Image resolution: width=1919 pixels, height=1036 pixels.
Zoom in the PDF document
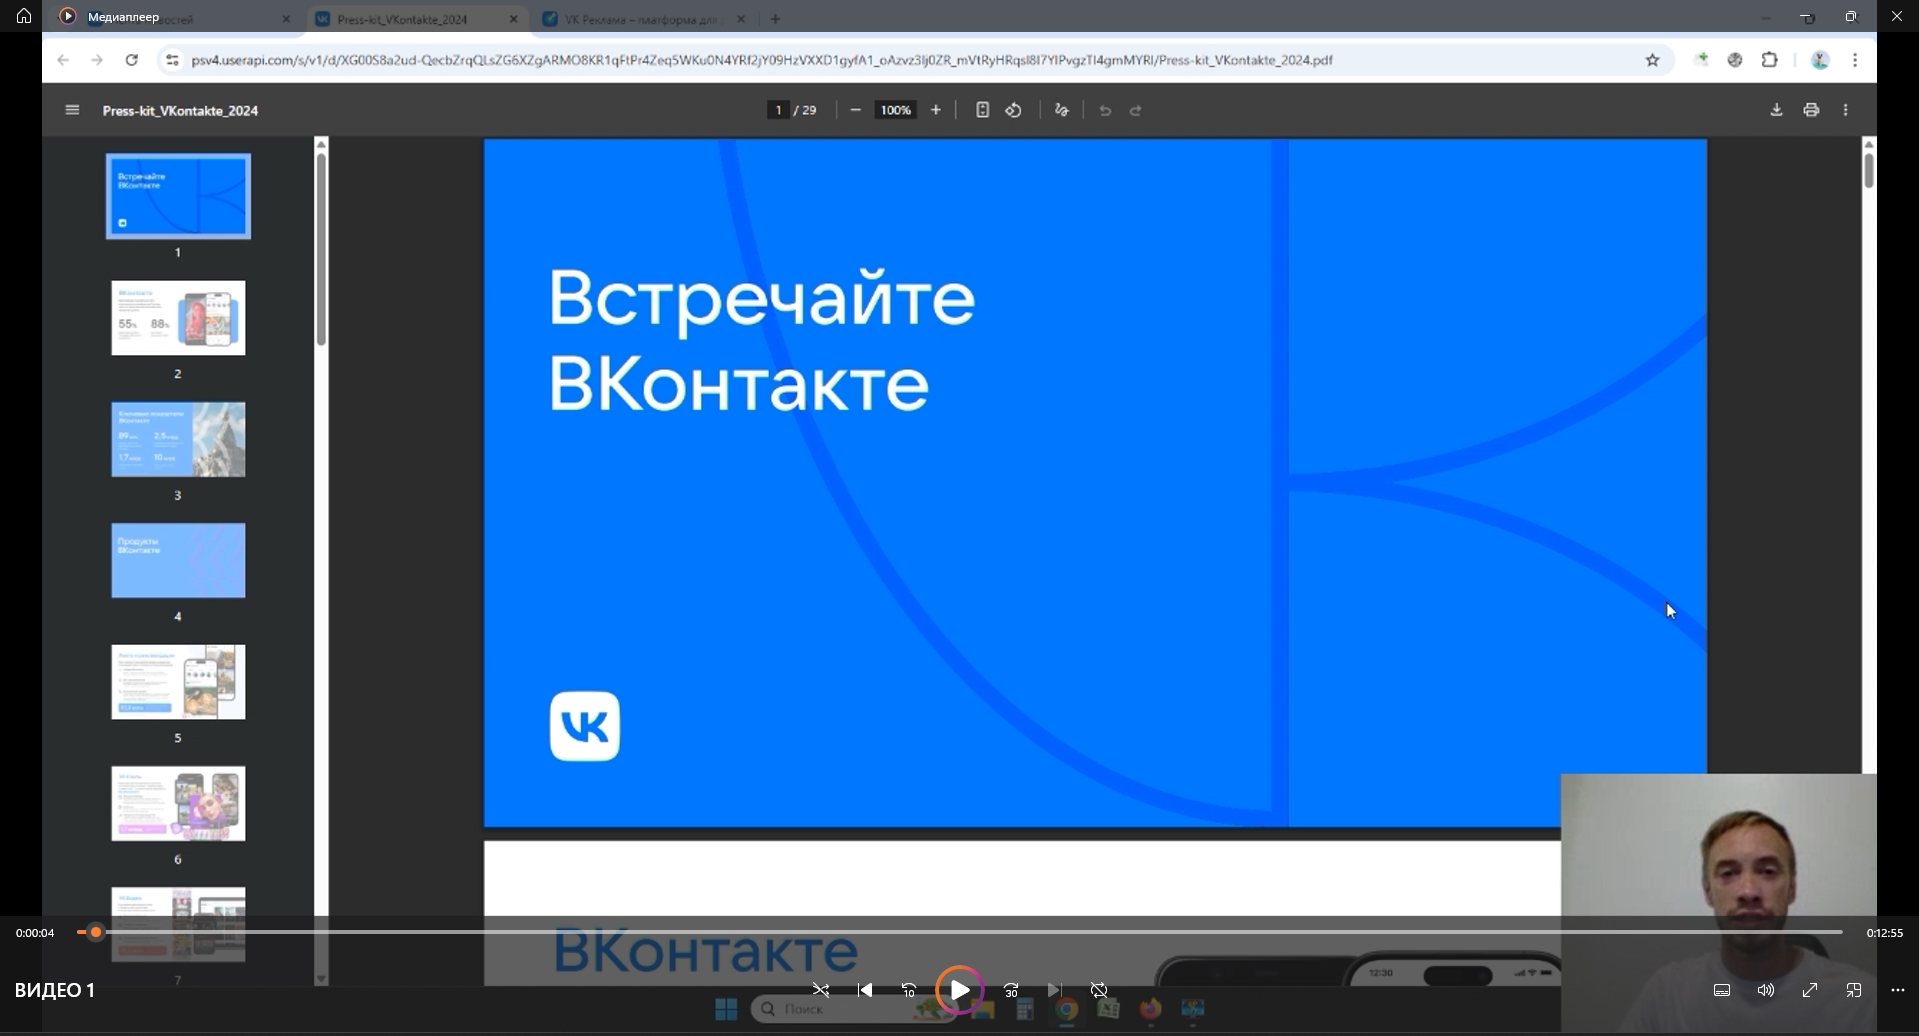tap(936, 110)
